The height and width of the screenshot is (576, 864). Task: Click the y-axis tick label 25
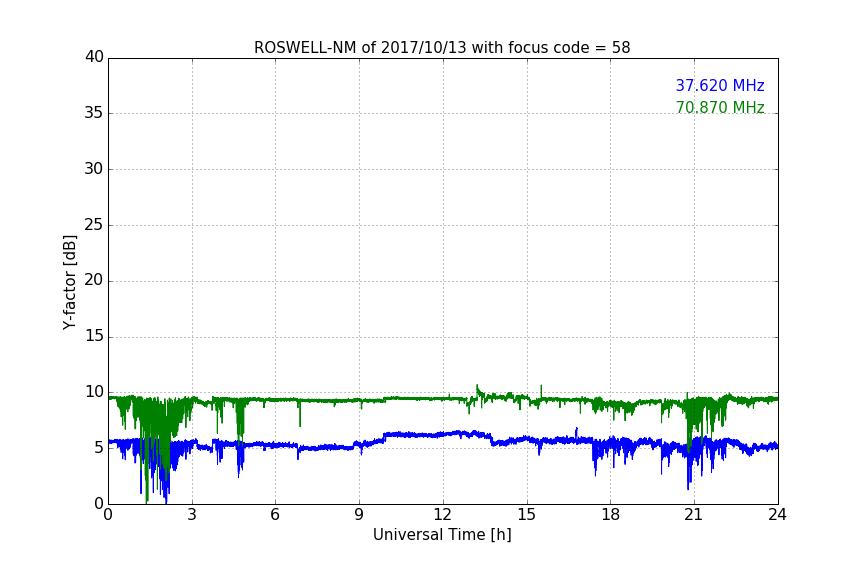point(94,225)
